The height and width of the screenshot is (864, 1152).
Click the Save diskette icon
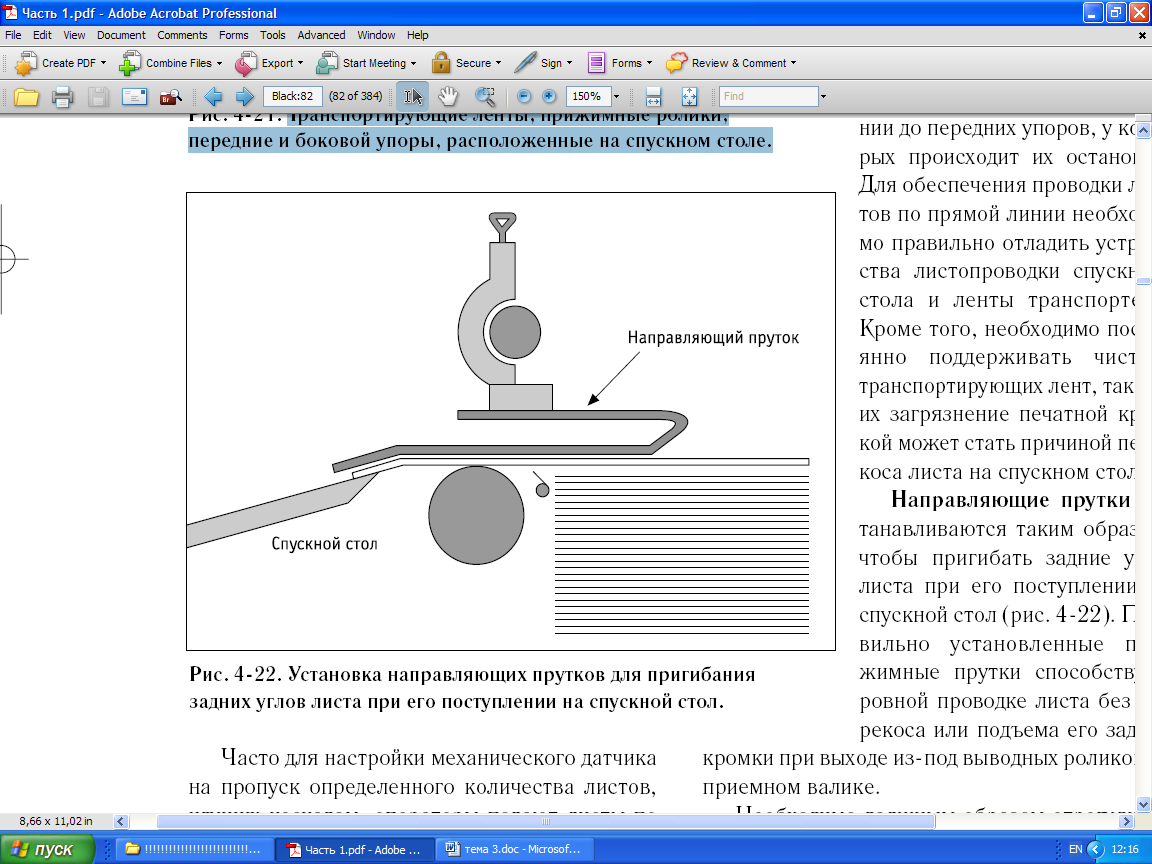click(x=98, y=96)
